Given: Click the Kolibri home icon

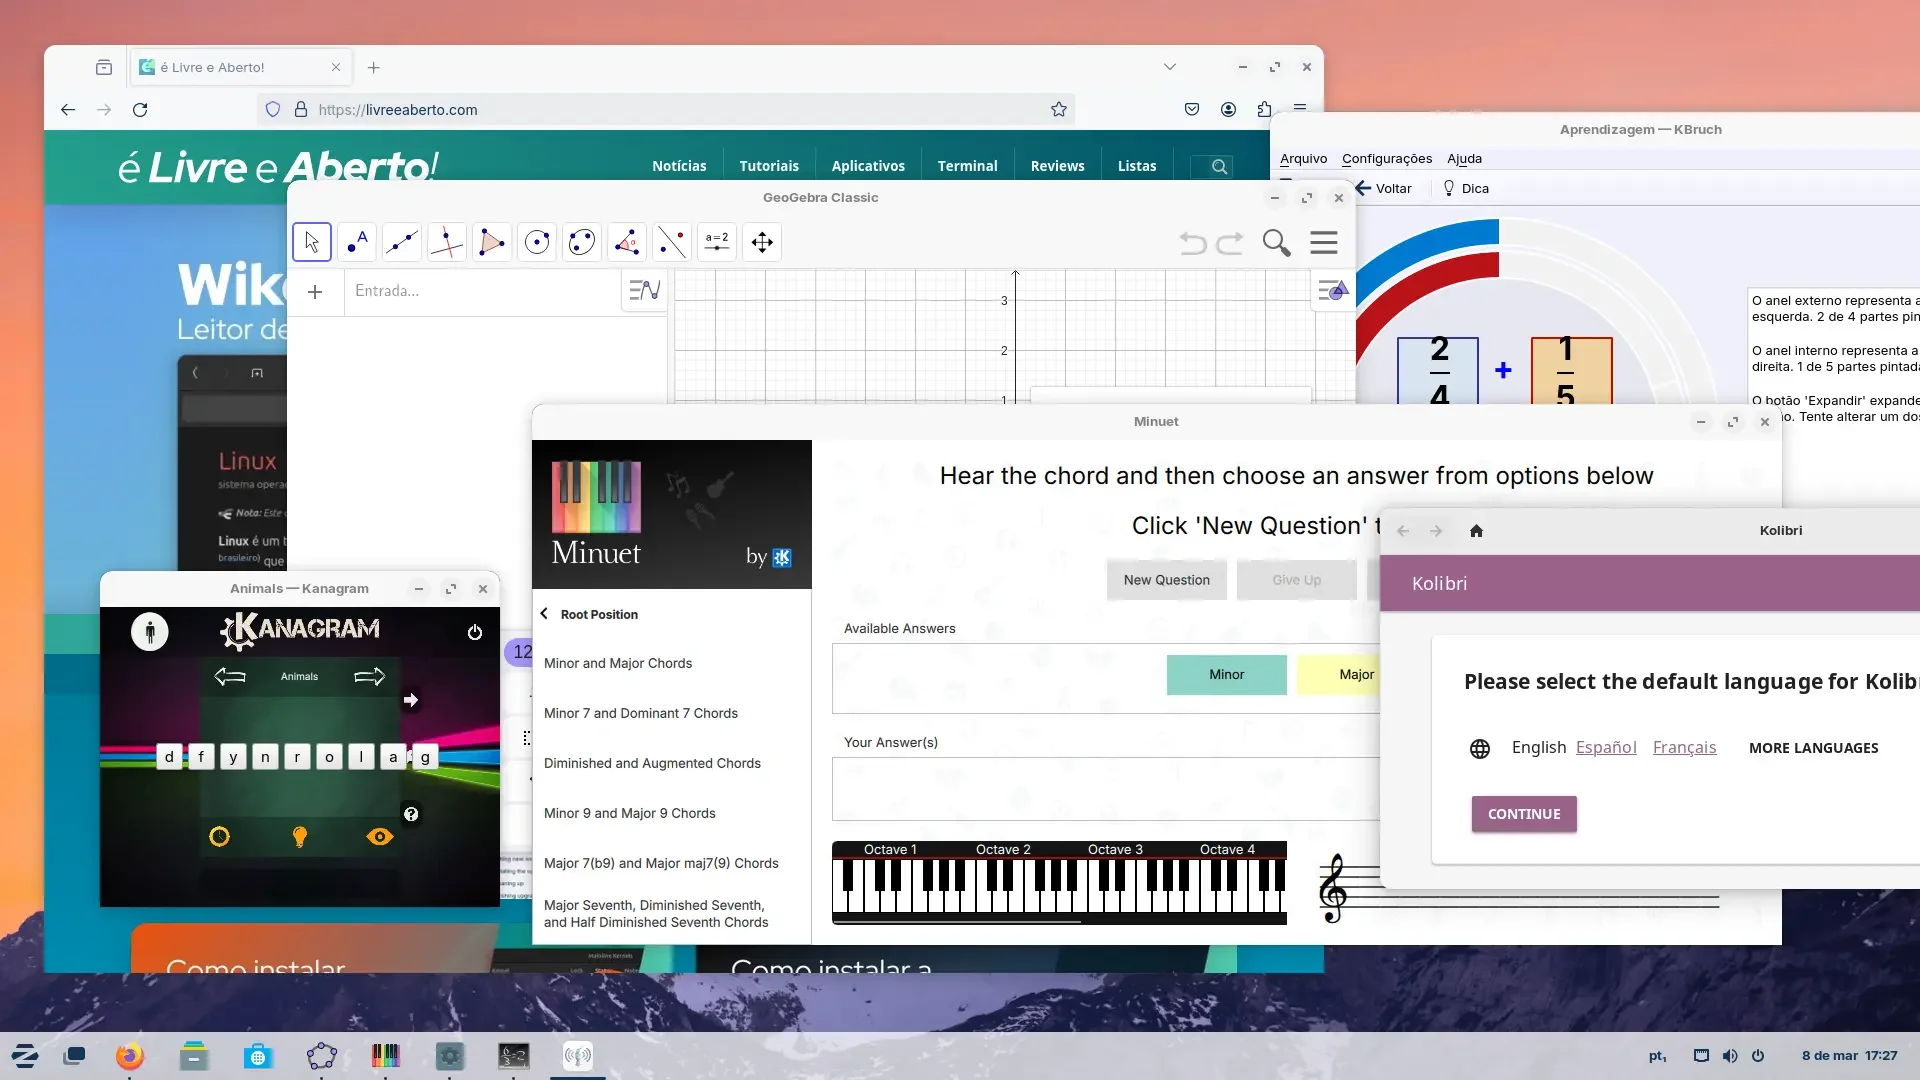Looking at the screenshot, I should (1476, 531).
